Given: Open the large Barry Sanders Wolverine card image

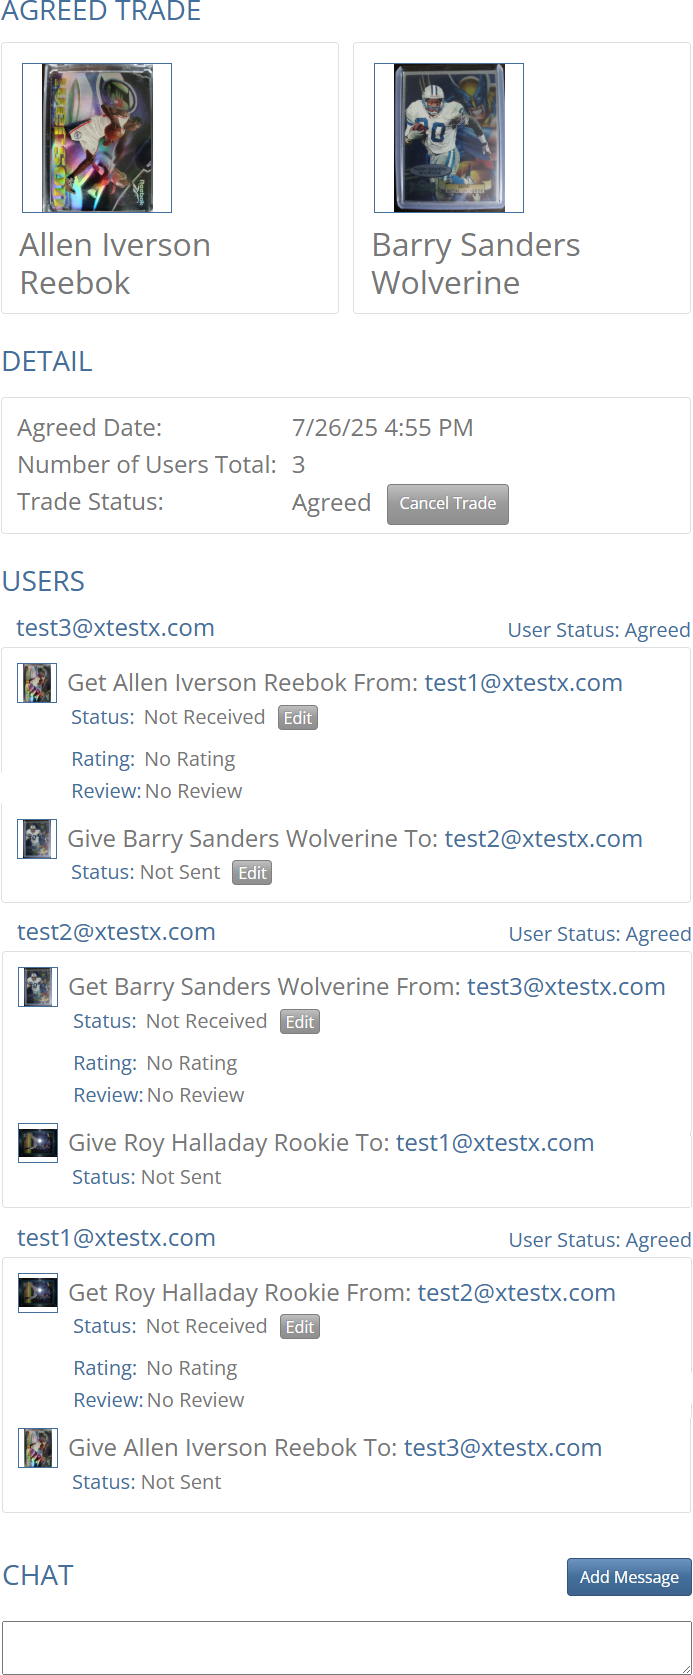Looking at the screenshot, I should [449, 138].
